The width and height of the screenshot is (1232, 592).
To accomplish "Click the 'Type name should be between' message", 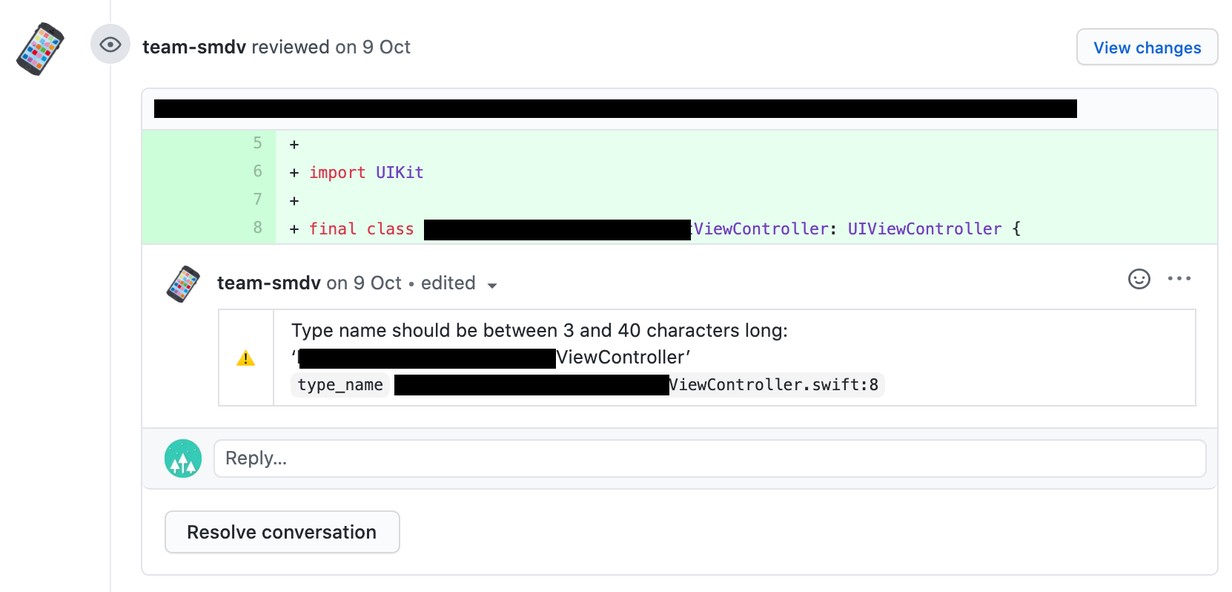I will [539, 331].
